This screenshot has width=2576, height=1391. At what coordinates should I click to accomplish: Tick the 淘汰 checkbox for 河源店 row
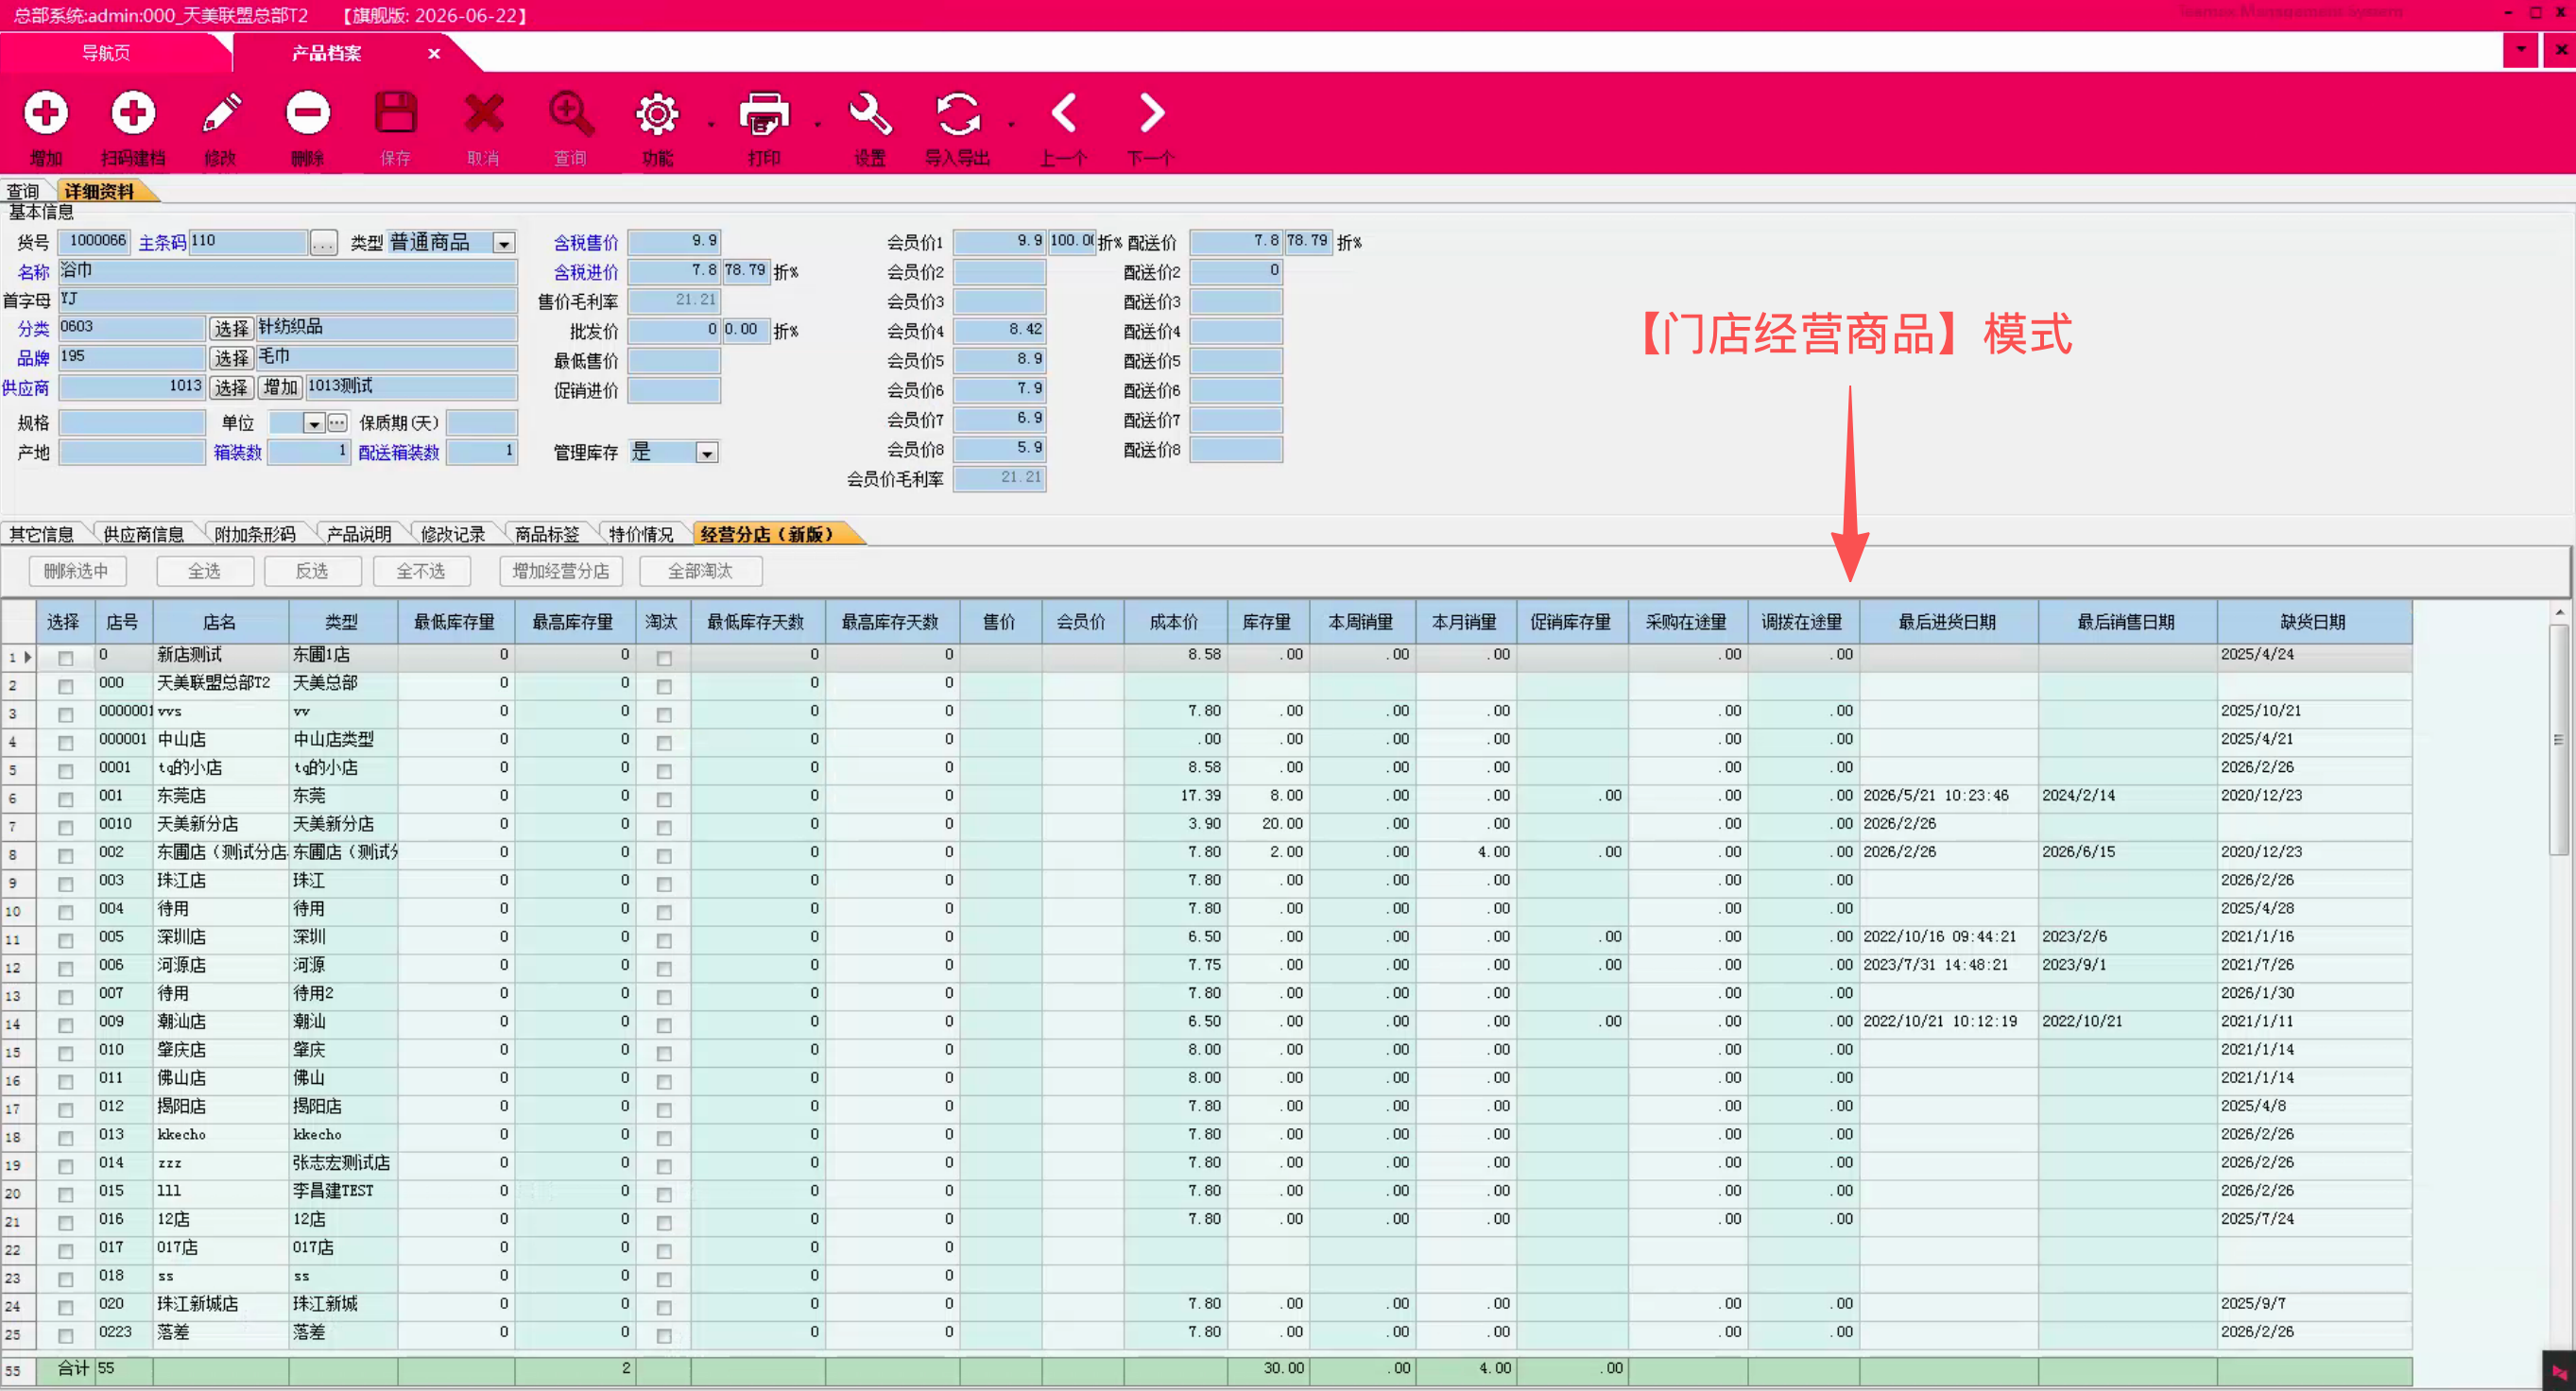click(664, 968)
